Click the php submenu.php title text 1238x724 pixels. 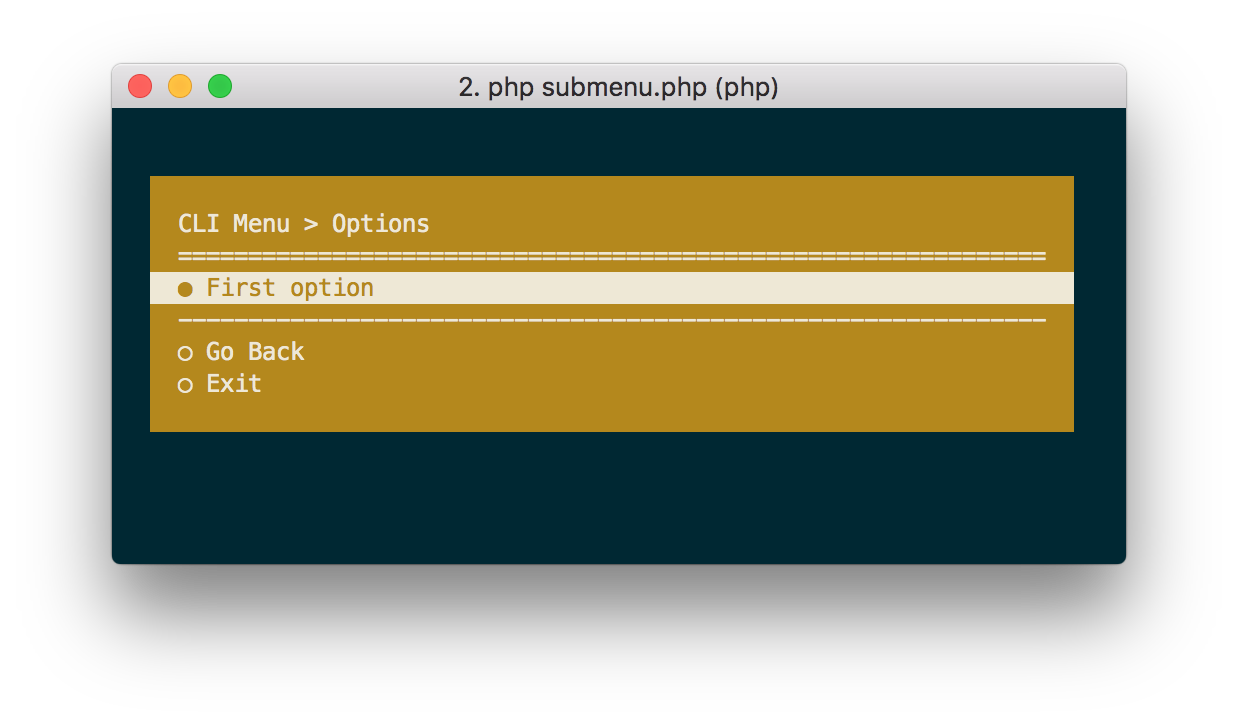[619, 88]
